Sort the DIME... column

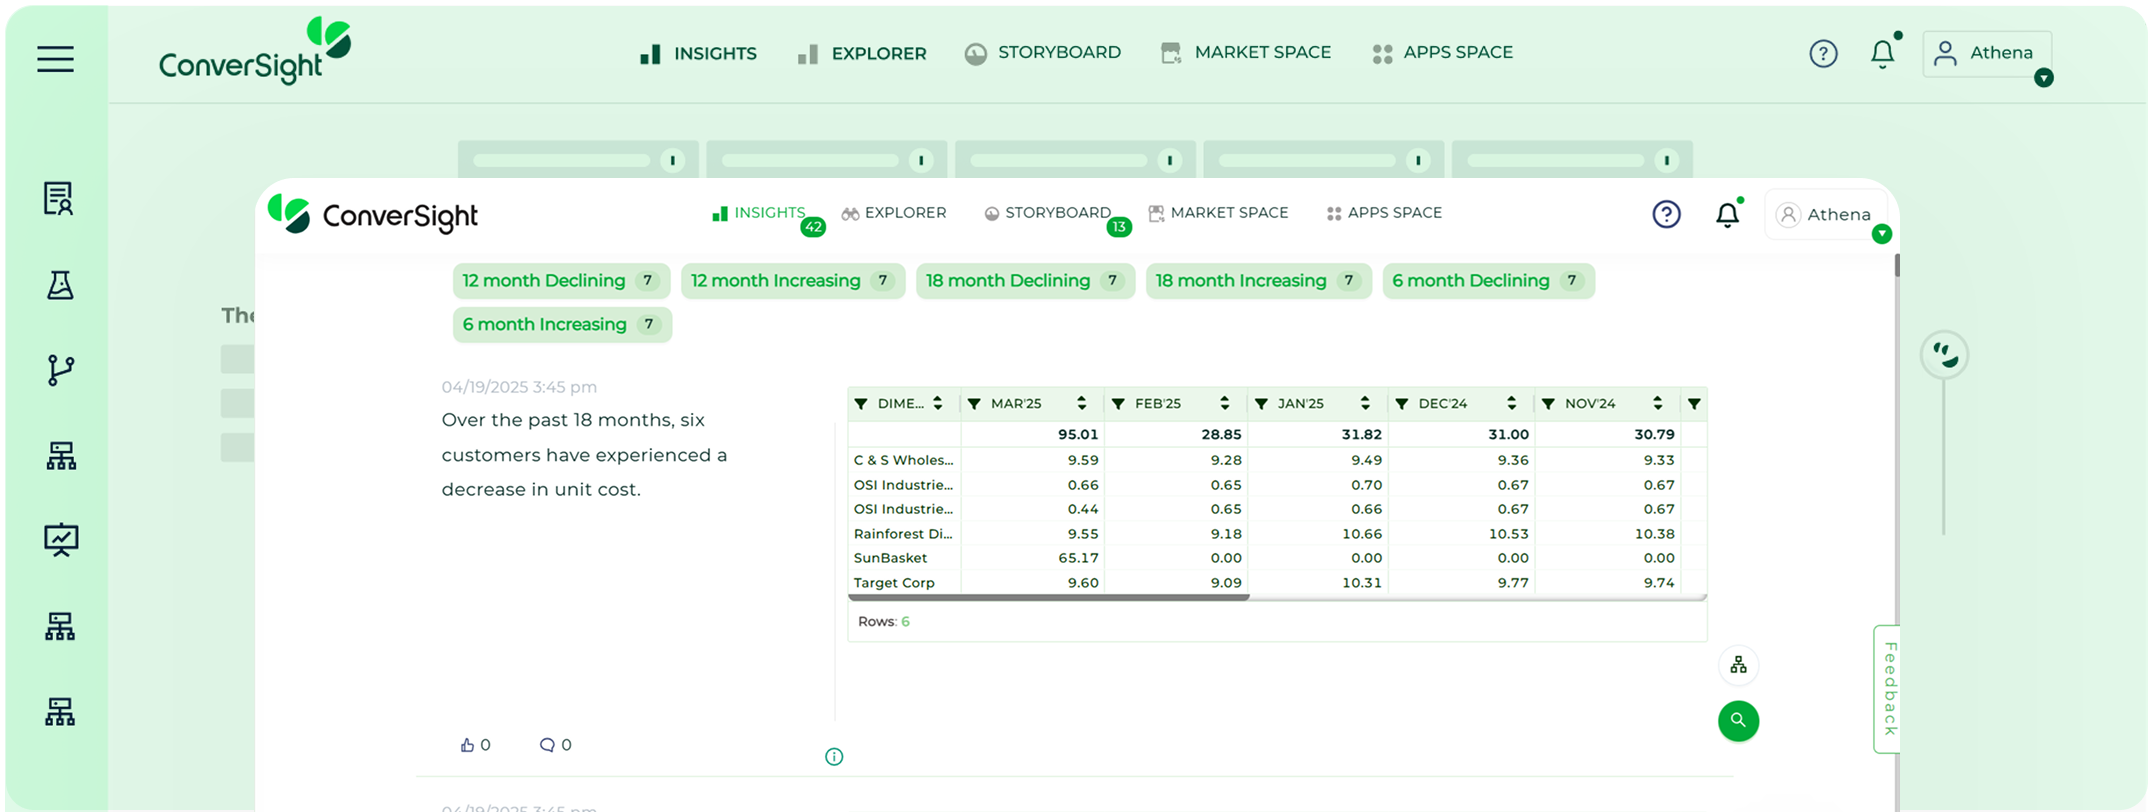(937, 403)
